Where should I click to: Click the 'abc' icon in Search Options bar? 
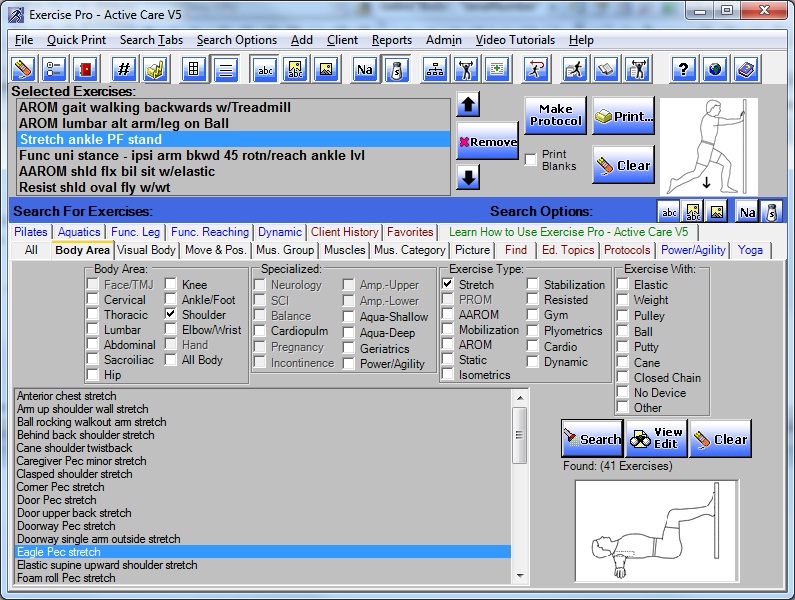point(669,212)
